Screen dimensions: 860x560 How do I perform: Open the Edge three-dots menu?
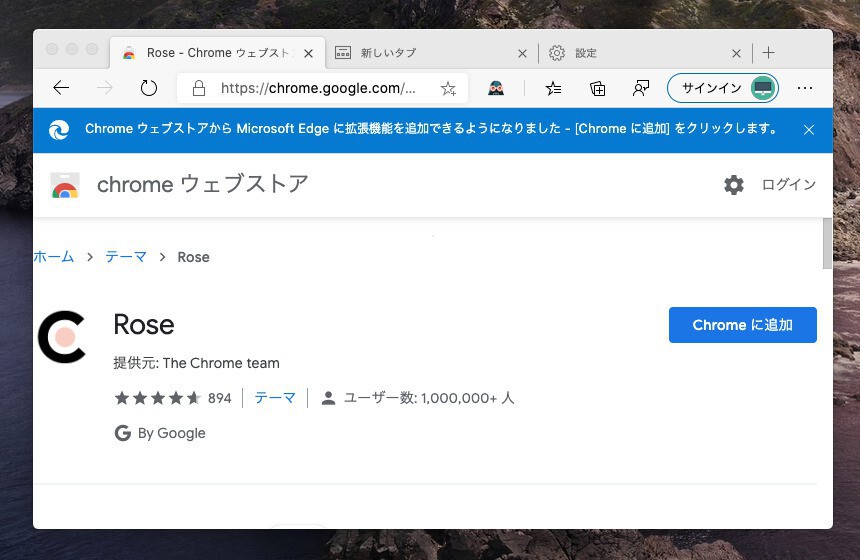(x=806, y=88)
